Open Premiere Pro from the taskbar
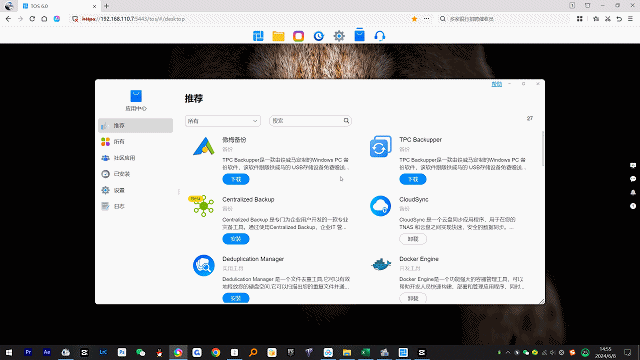 [28, 352]
